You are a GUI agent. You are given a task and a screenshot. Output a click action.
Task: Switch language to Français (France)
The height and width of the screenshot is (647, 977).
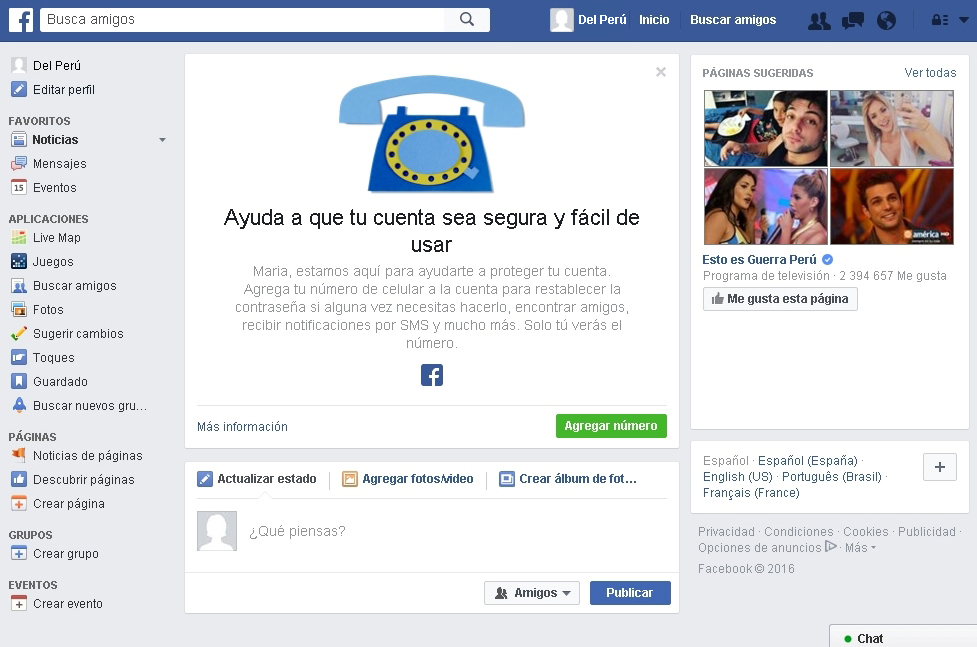pyautogui.click(x=751, y=493)
